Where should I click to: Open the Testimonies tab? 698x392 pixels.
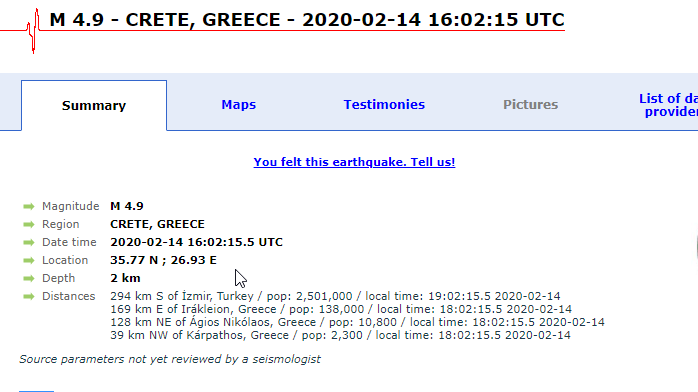tap(384, 105)
